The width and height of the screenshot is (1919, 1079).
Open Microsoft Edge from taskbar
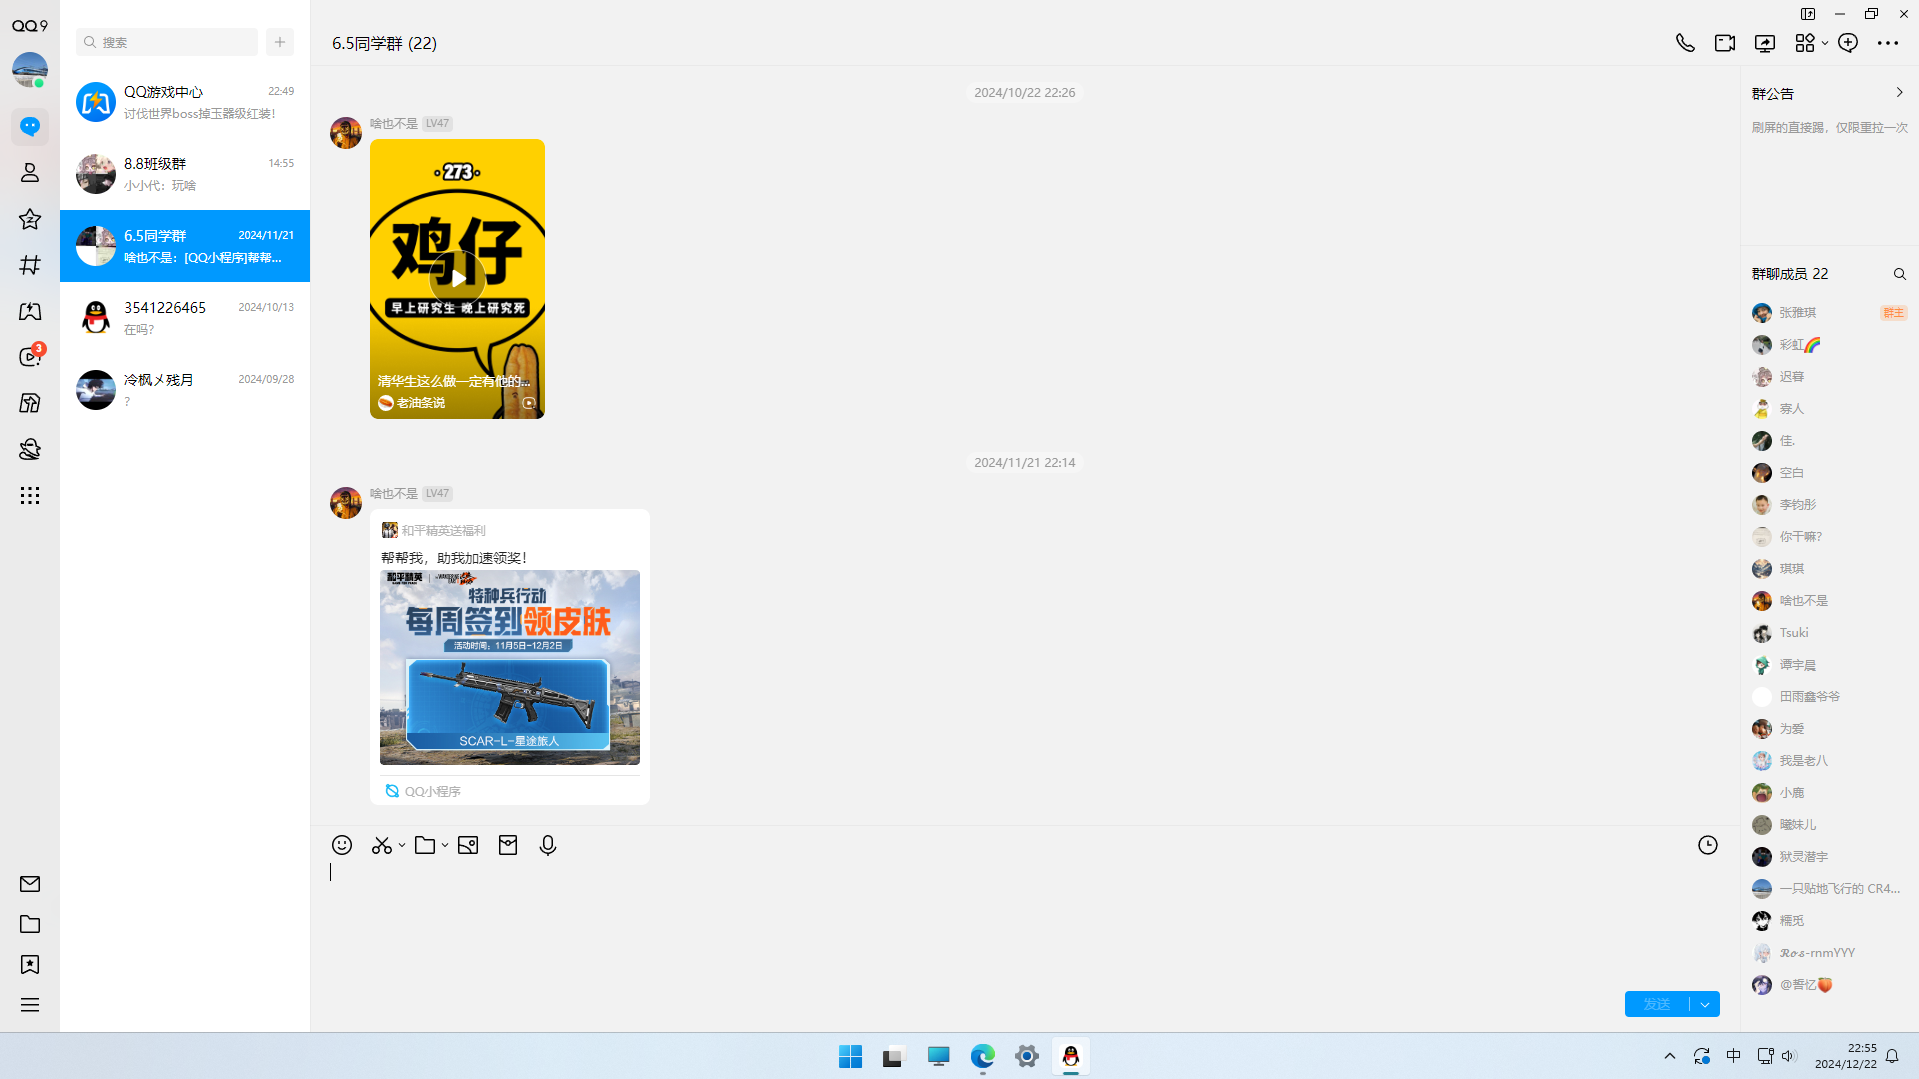point(983,1056)
